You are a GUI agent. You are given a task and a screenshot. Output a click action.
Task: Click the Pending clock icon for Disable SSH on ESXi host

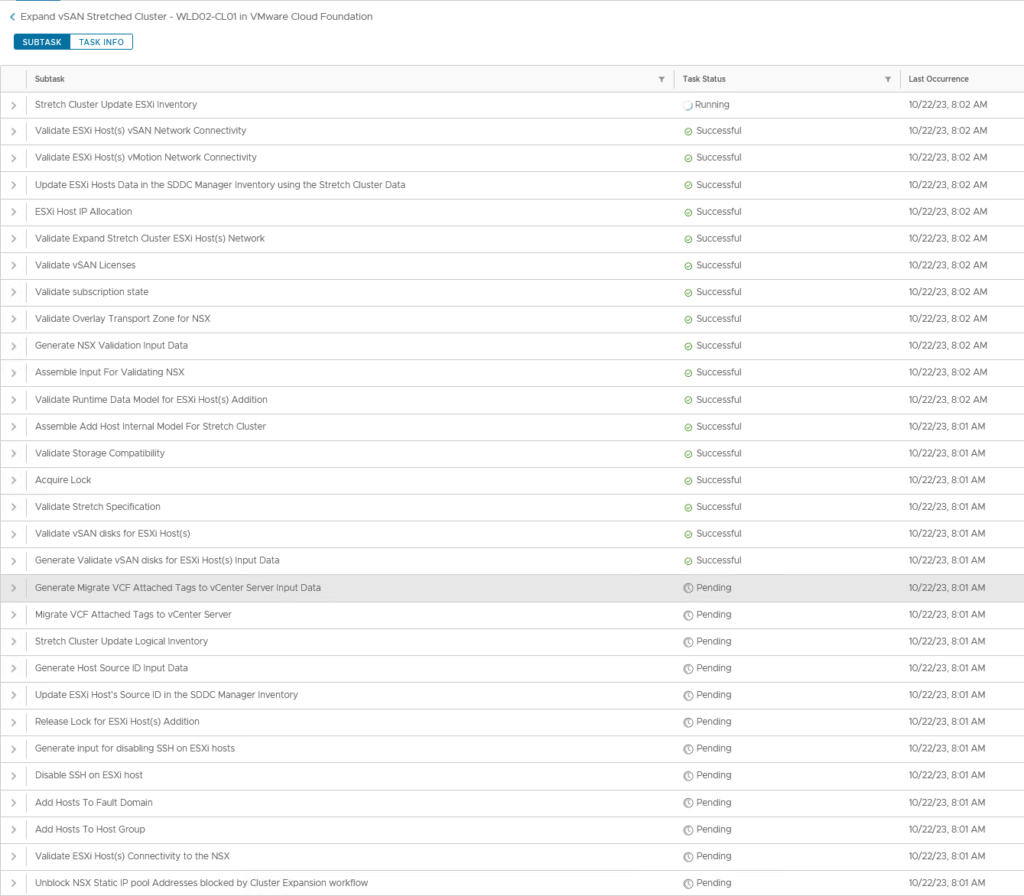(x=688, y=776)
